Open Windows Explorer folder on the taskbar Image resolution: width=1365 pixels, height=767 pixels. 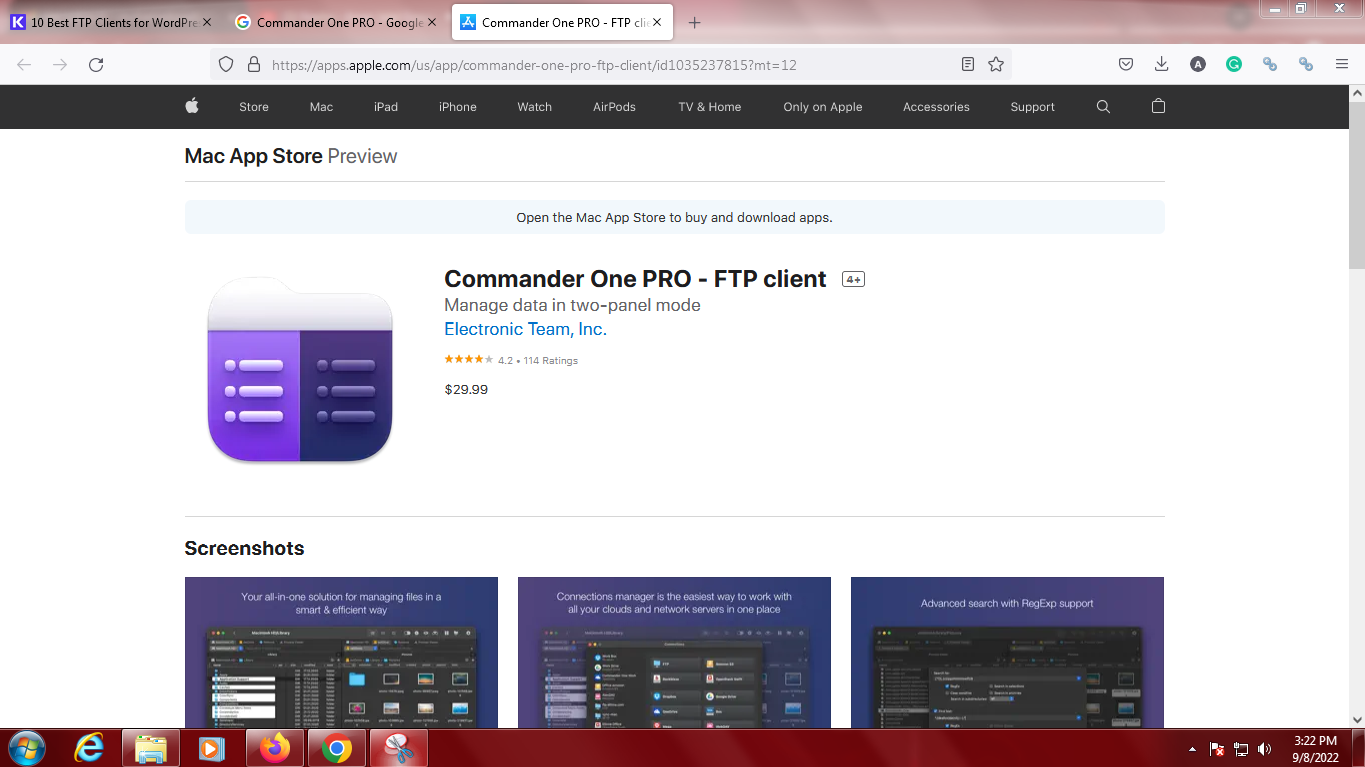coord(151,748)
